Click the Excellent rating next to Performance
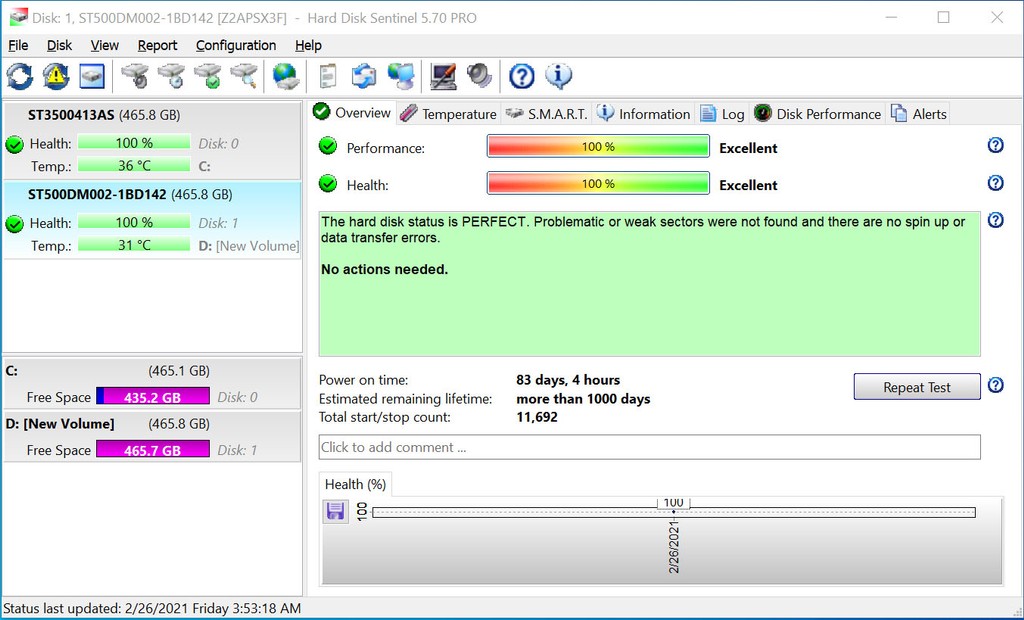This screenshot has width=1024, height=620. pos(748,148)
